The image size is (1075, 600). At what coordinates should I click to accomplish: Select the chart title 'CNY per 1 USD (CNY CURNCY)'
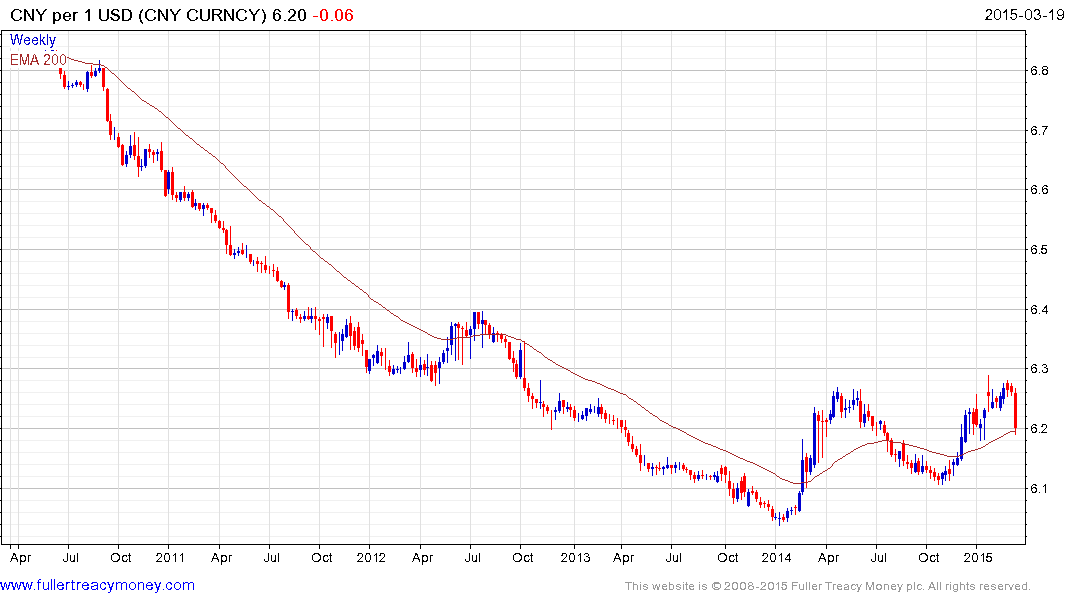pyautogui.click(x=138, y=15)
